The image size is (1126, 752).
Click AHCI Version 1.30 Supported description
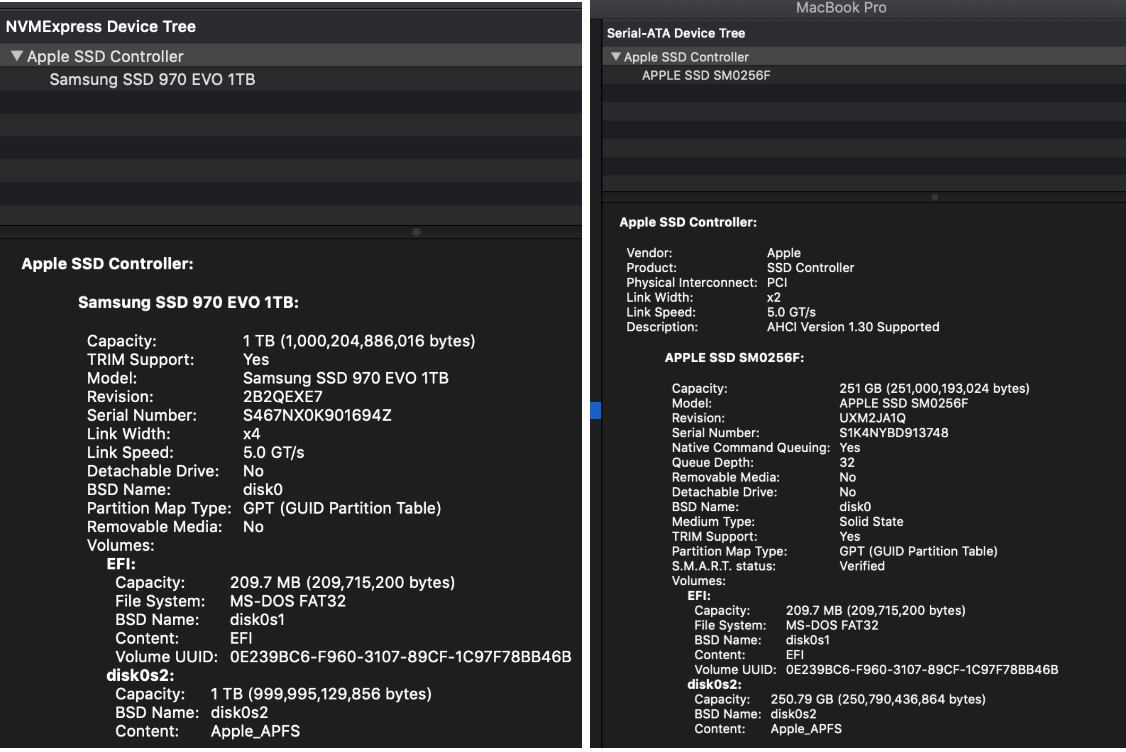853,327
